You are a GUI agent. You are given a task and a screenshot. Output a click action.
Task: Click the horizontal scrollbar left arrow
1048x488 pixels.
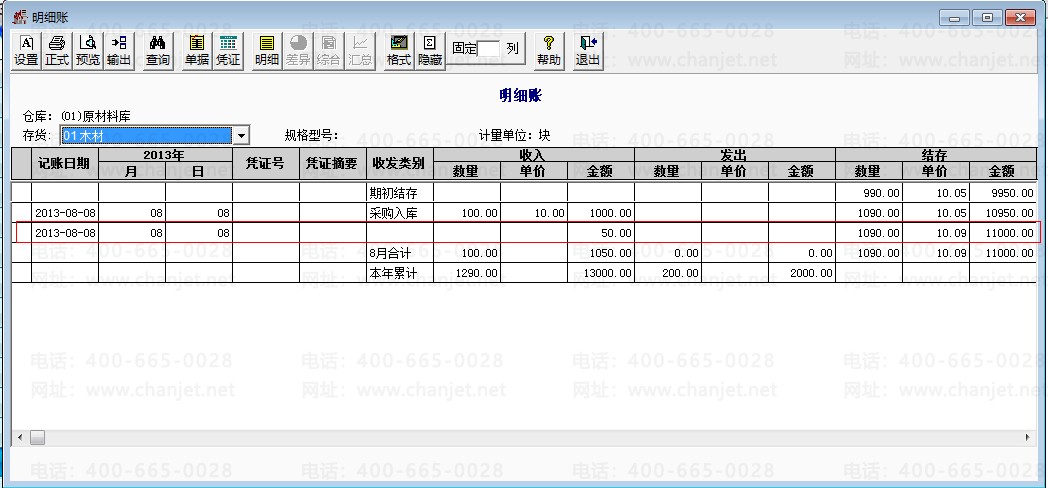(x=19, y=438)
